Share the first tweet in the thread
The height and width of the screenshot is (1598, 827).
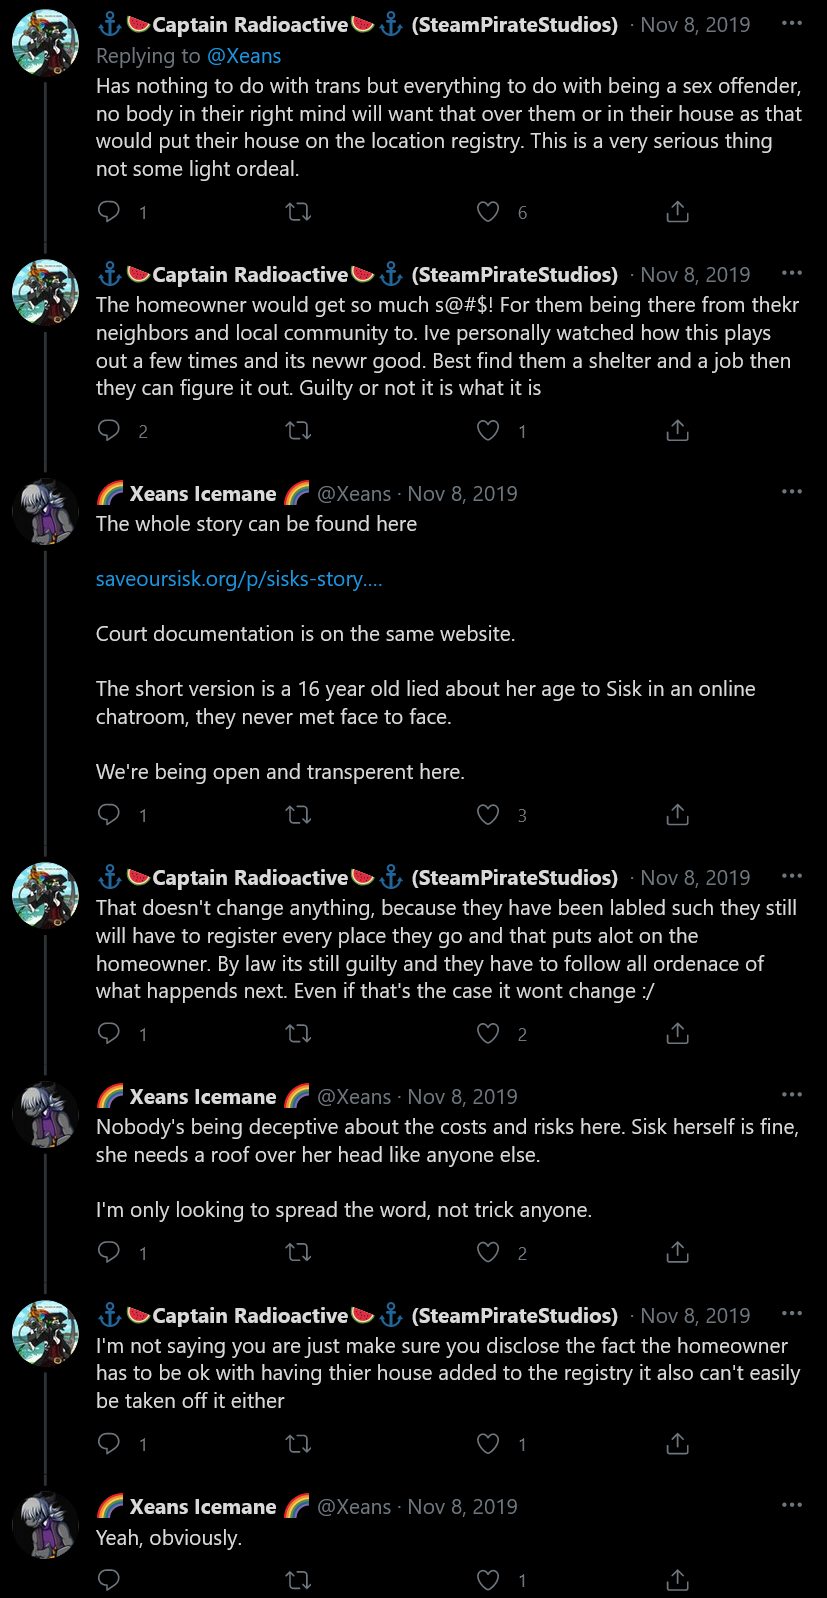coord(677,211)
